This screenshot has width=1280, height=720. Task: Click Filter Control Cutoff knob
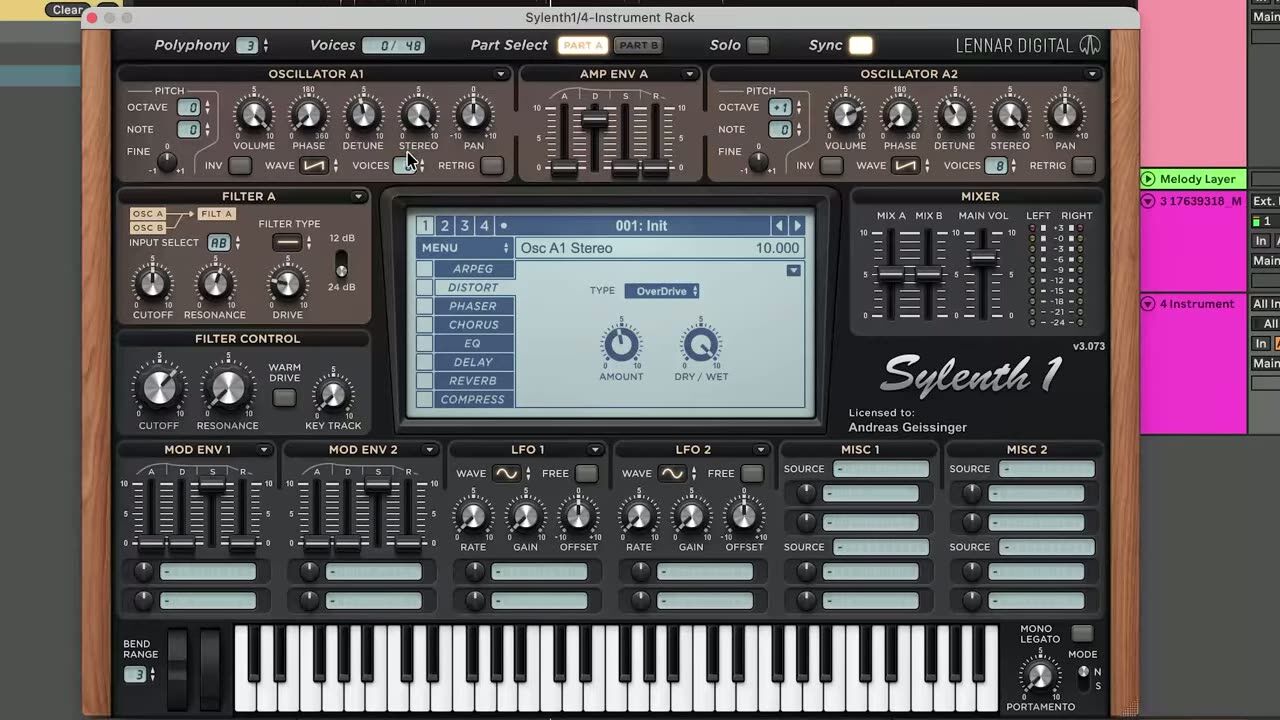tap(159, 389)
